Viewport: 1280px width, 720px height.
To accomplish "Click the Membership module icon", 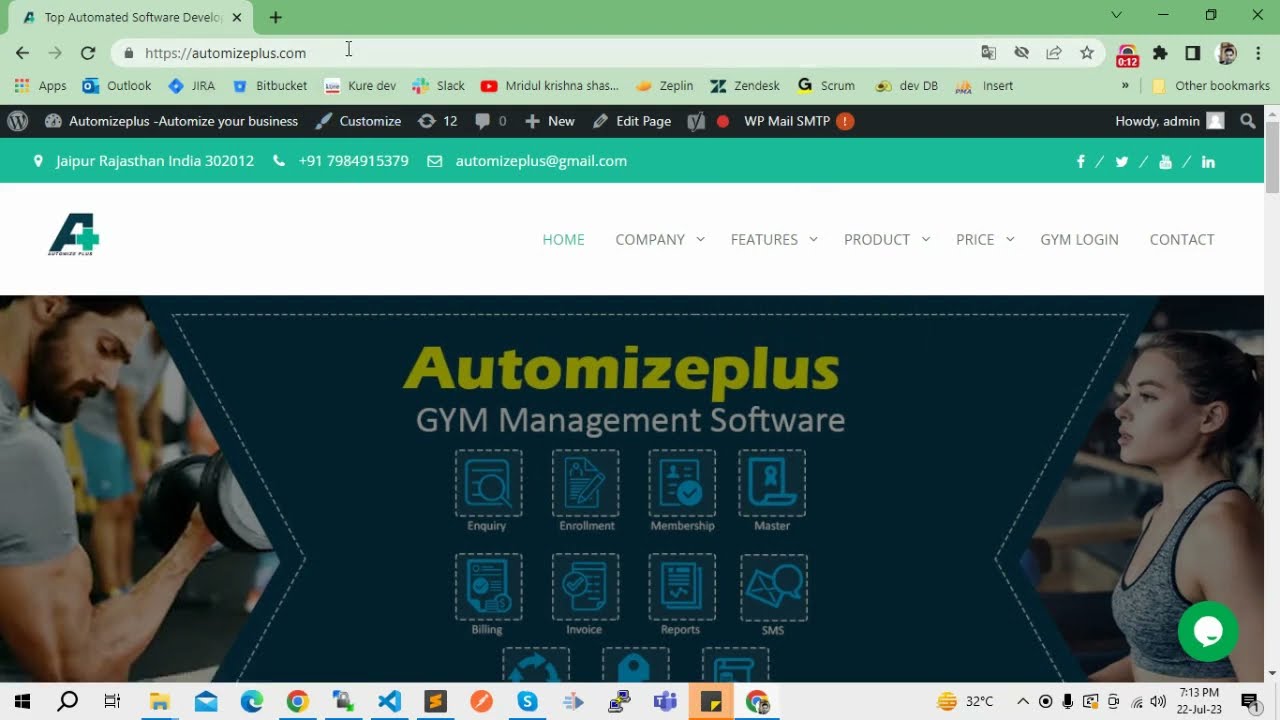I will tap(682, 483).
